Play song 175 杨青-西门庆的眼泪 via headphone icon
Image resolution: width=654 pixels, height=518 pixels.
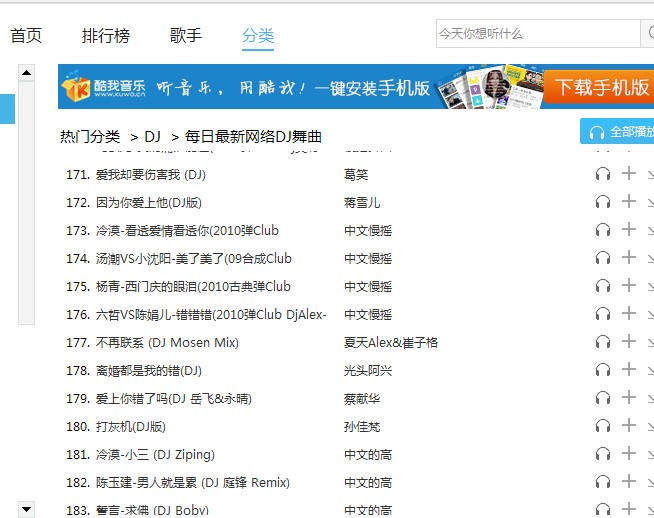pos(602,286)
